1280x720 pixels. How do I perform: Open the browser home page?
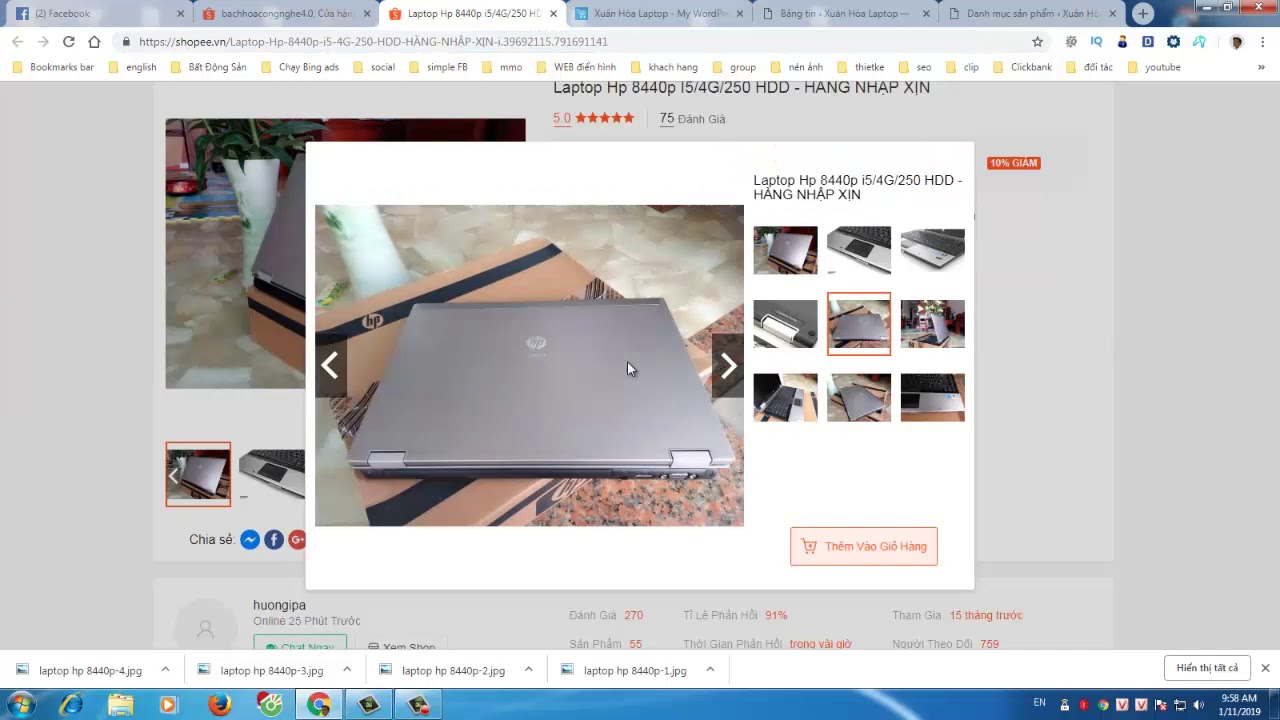point(94,42)
